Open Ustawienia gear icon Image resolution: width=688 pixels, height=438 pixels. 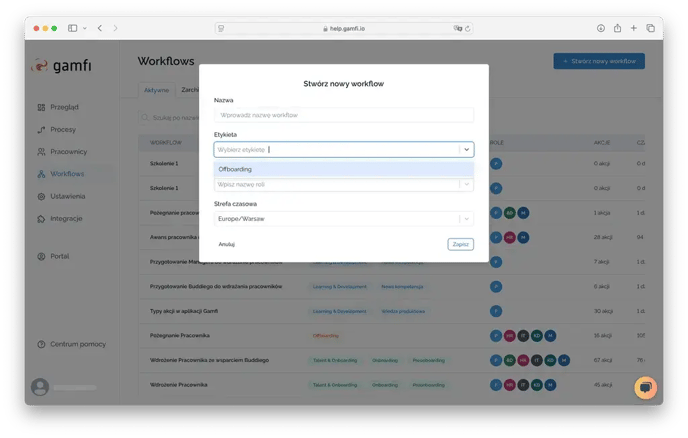click(x=41, y=196)
